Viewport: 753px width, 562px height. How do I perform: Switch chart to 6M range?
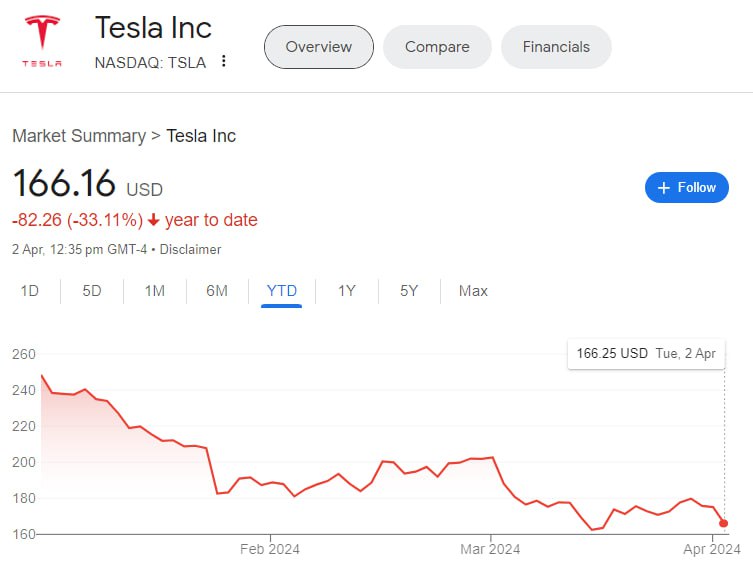(x=217, y=291)
